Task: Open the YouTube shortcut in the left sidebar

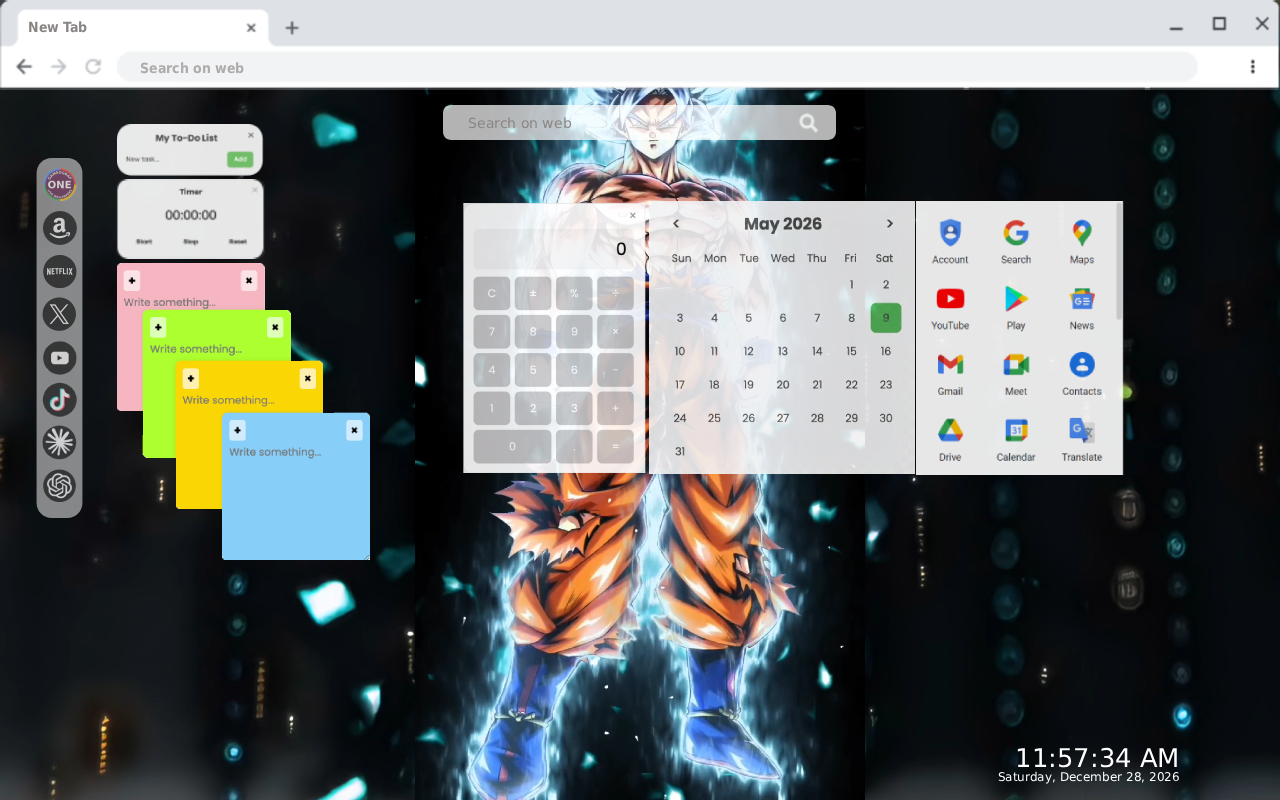Action: pyautogui.click(x=59, y=357)
